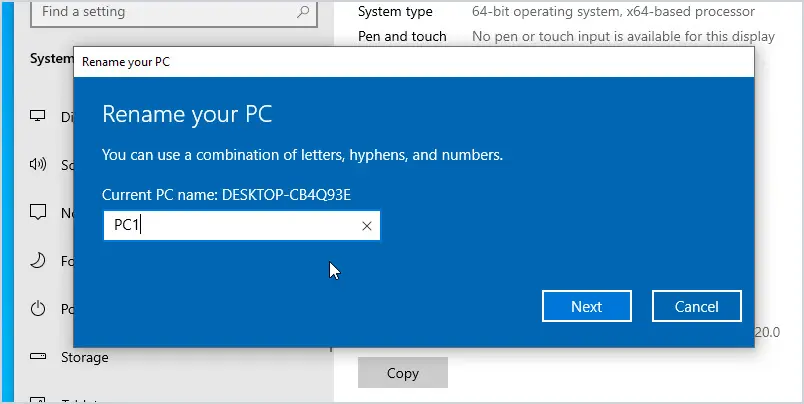Viewport: 804px width, 404px height.
Task: Click Copy button in Settings window
Action: [x=403, y=373]
